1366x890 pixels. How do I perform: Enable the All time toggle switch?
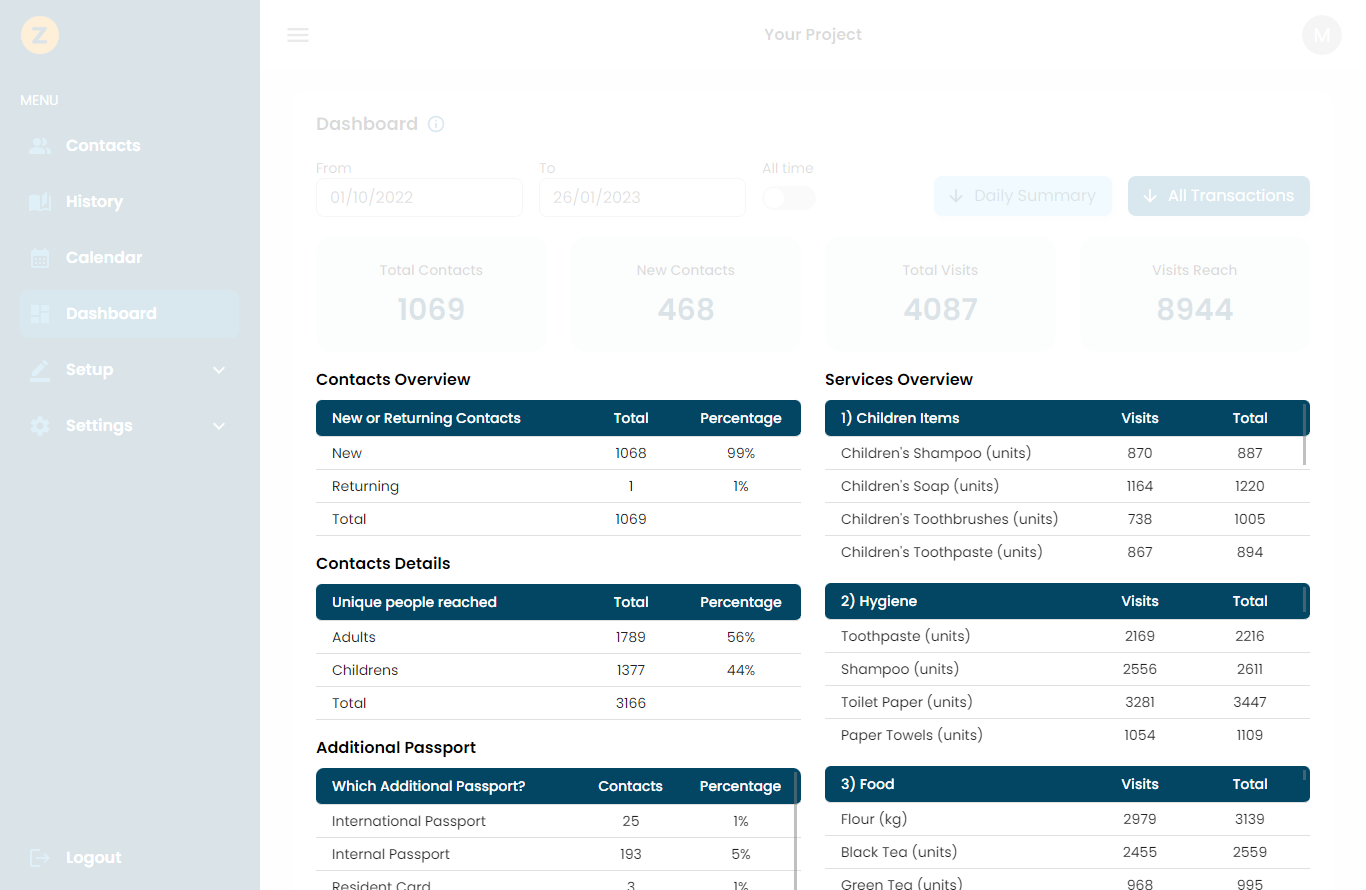click(788, 197)
